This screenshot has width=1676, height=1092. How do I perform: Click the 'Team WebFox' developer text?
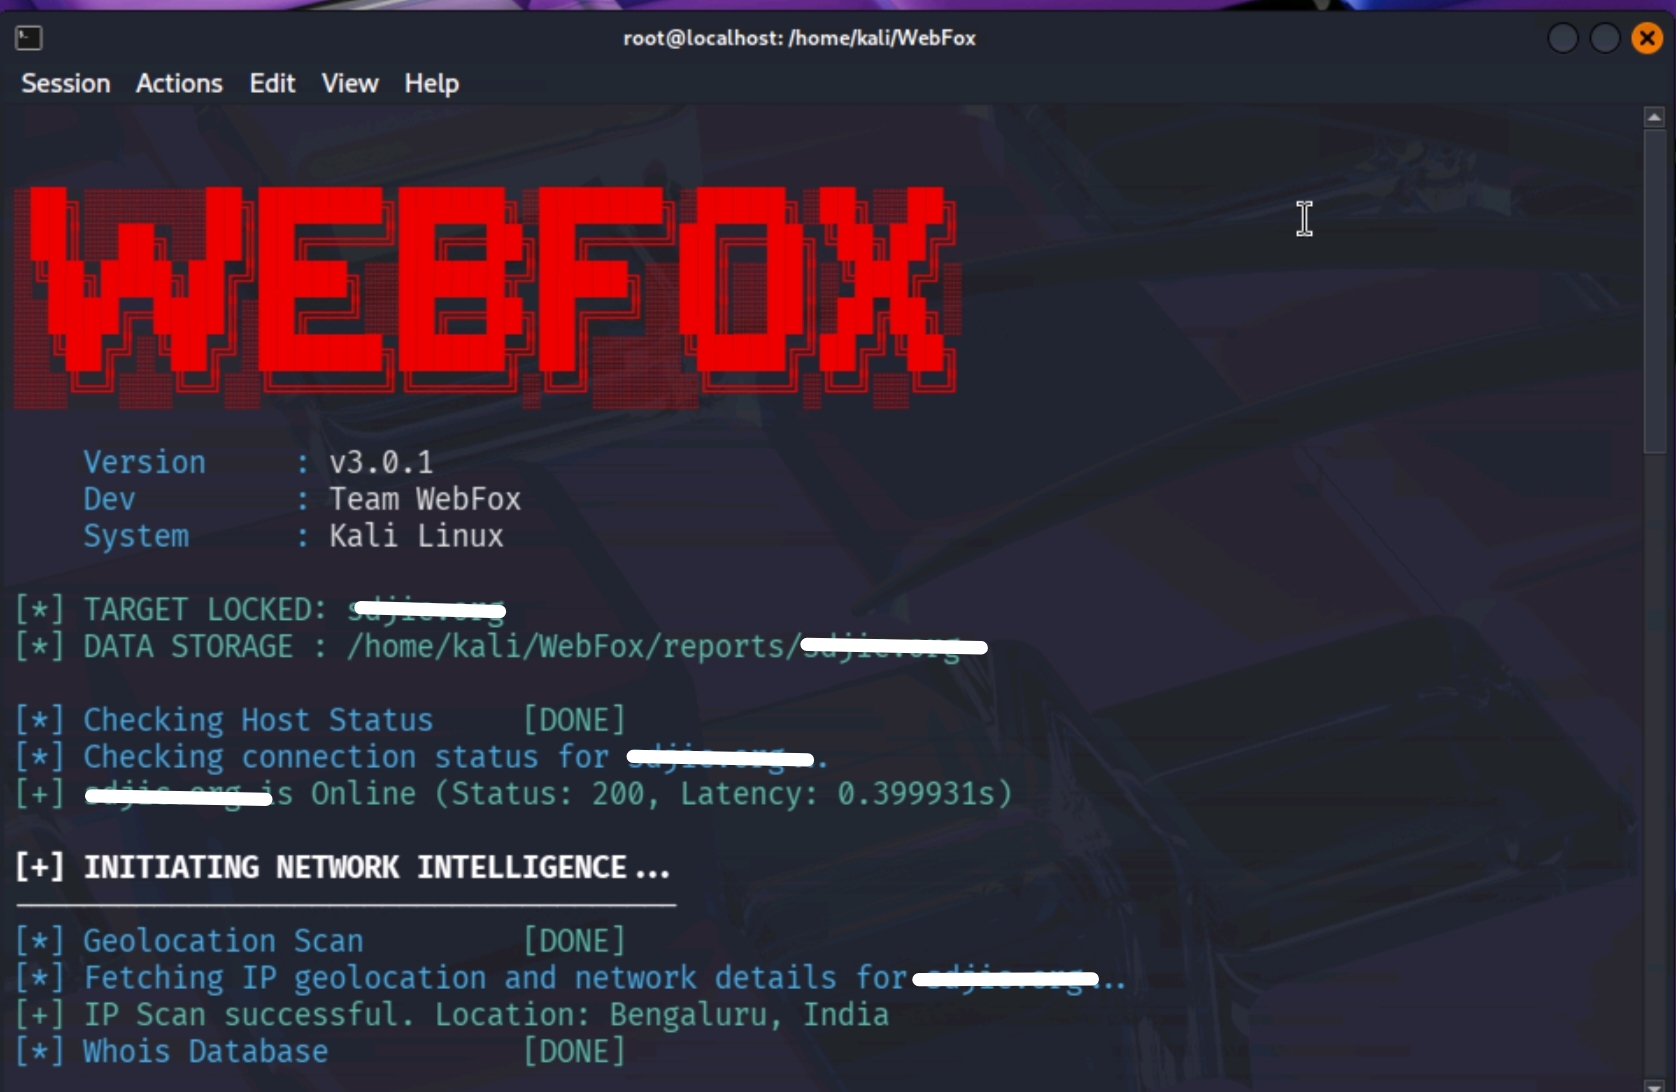coord(425,499)
